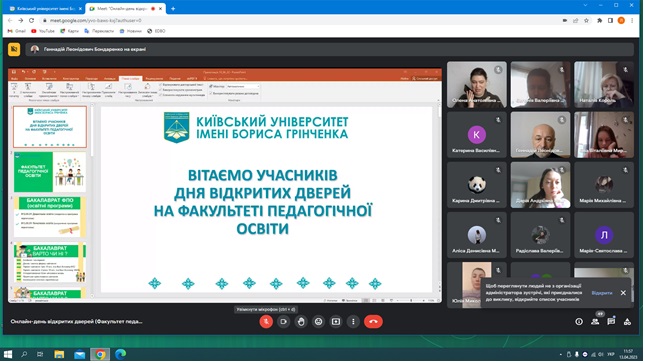This screenshot has height=363, width=645.
Task: Open the activities icon in Meet
Action: [627, 322]
